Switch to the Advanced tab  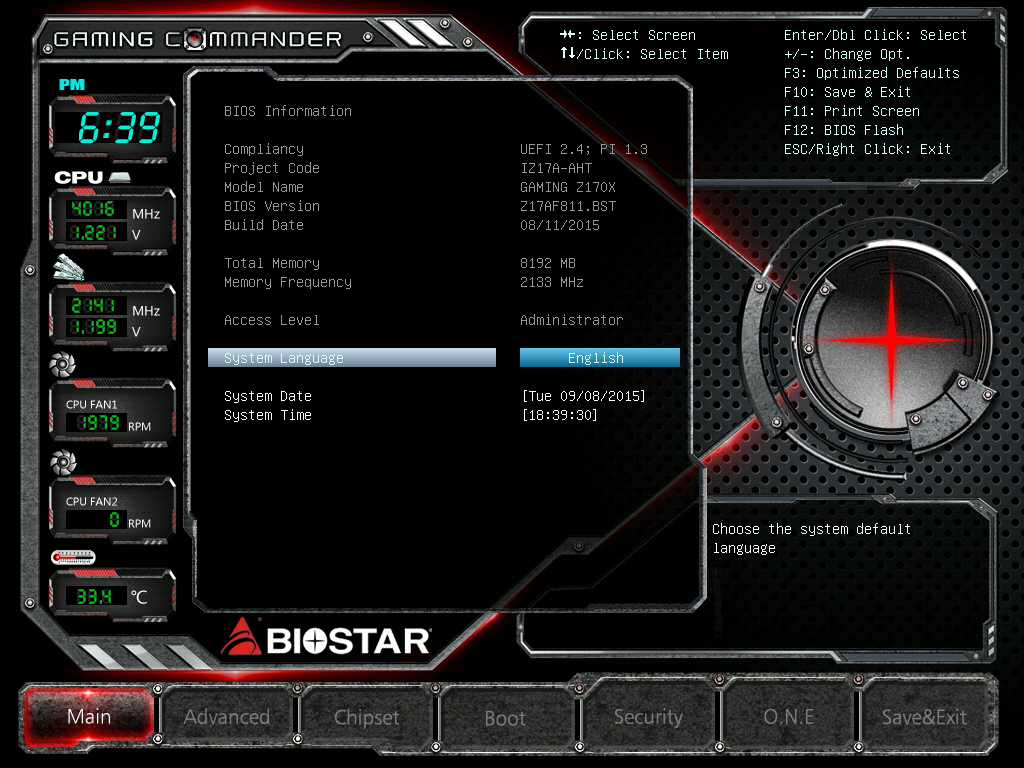pos(227,716)
